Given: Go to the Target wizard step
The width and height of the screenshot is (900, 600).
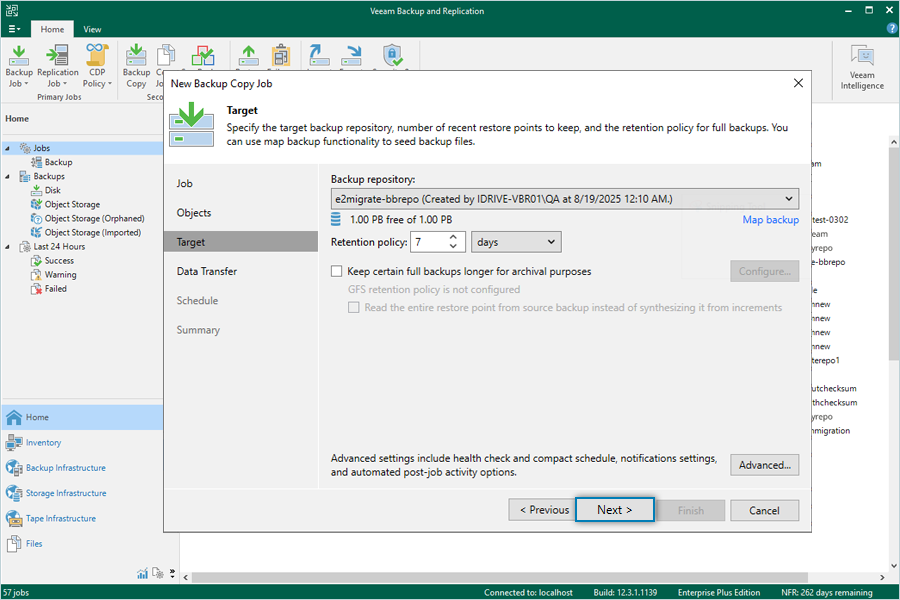Looking at the screenshot, I should click(x=241, y=242).
